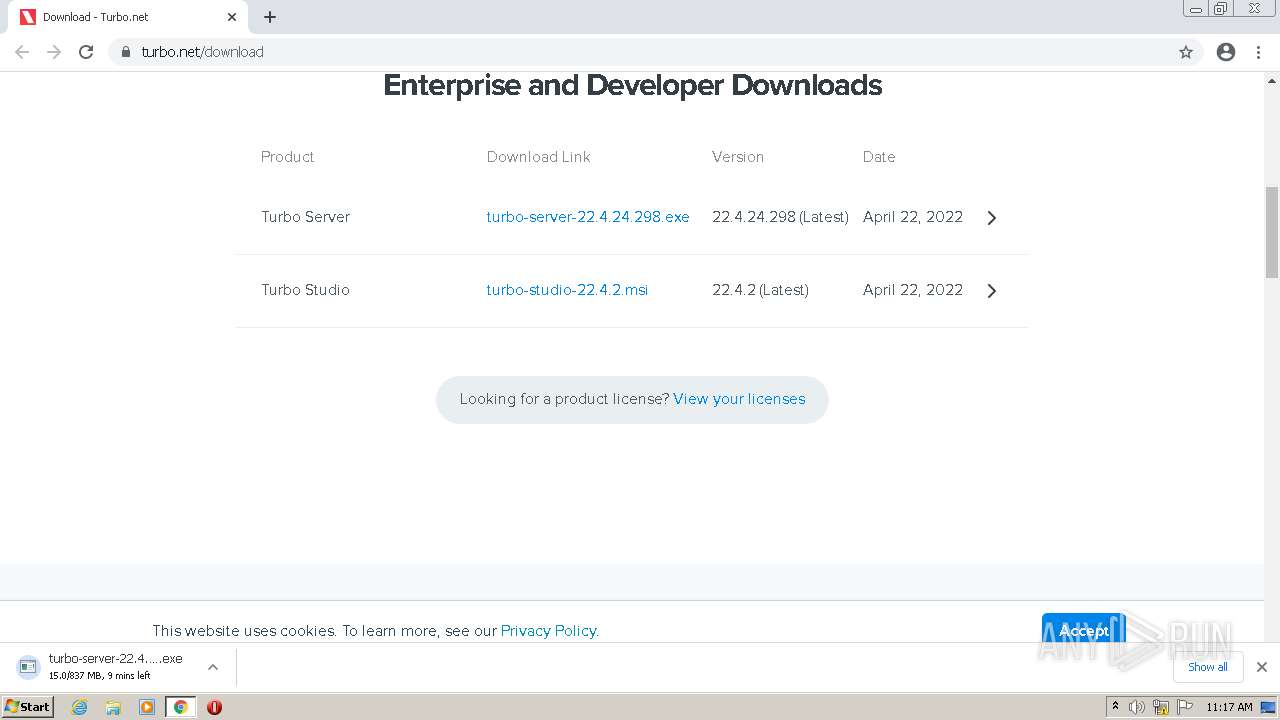Image resolution: width=1280 pixels, height=720 pixels.
Task: Click the Turbo Server product name
Action: 305,217
